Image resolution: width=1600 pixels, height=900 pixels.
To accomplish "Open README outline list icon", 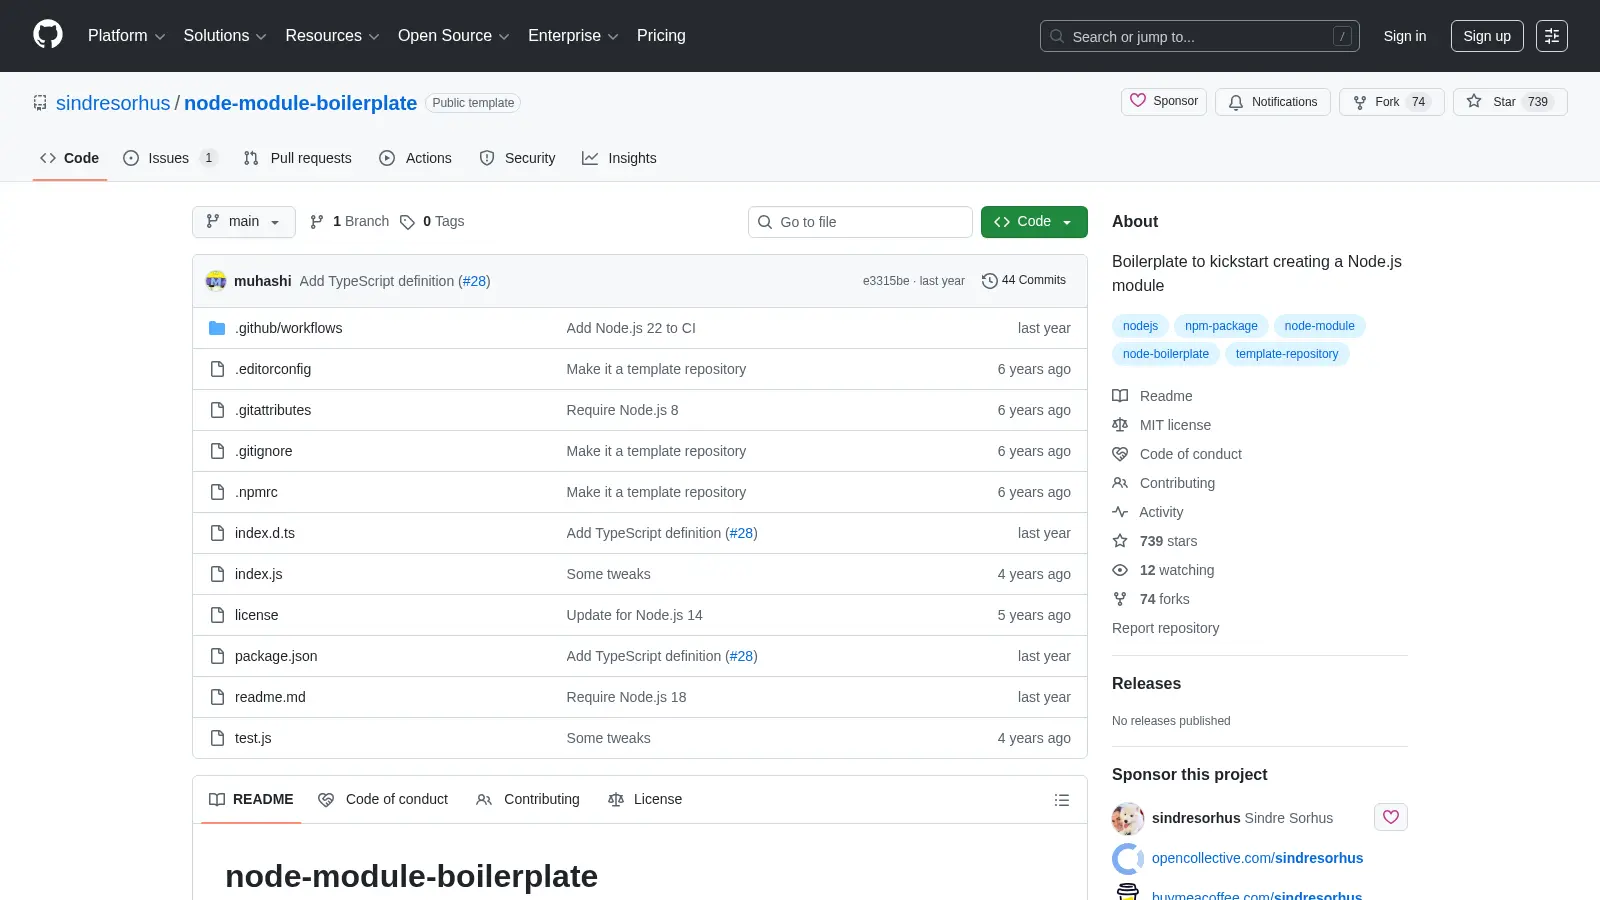I will point(1062,800).
